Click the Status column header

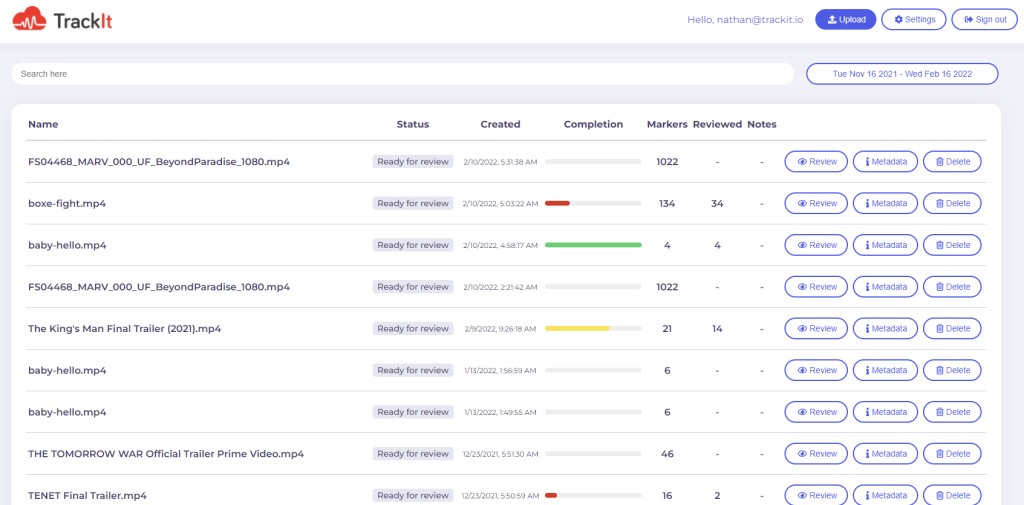413,124
